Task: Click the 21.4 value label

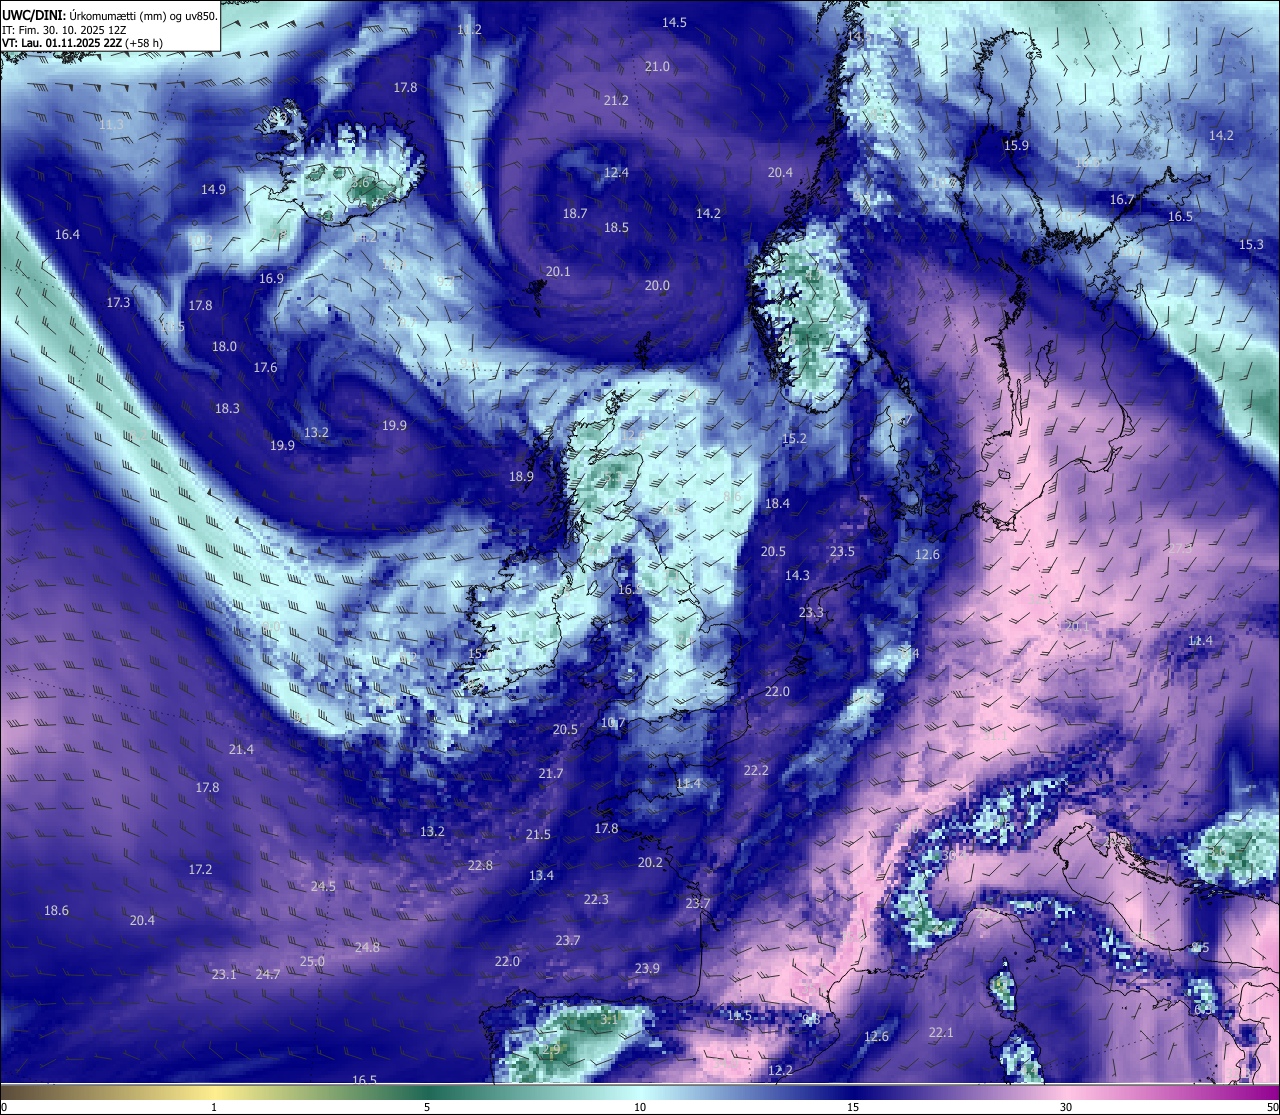Action: click(x=241, y=750)
